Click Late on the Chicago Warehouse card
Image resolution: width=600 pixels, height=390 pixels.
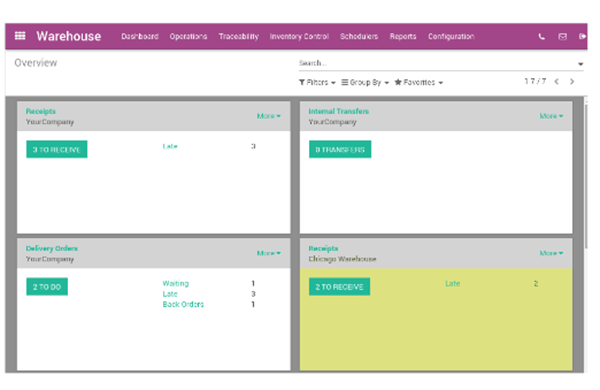tap(453, 284)
